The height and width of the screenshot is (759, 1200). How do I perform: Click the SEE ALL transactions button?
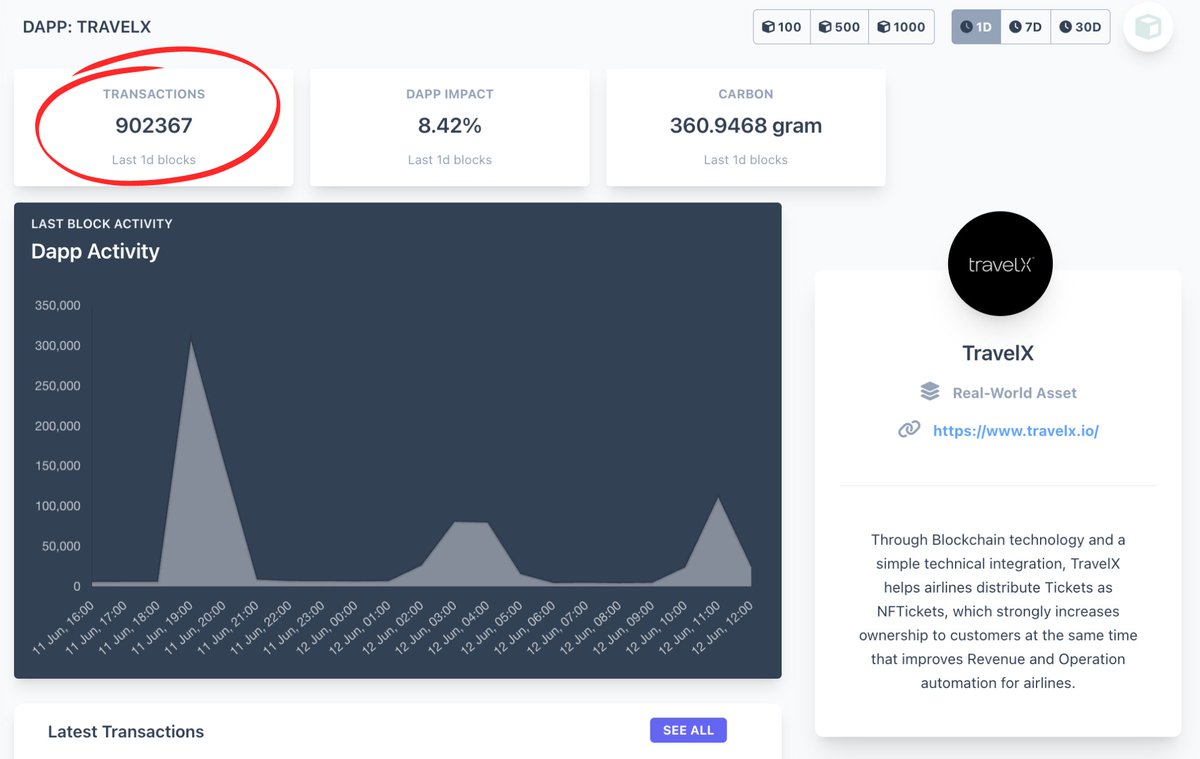point(688,730)
